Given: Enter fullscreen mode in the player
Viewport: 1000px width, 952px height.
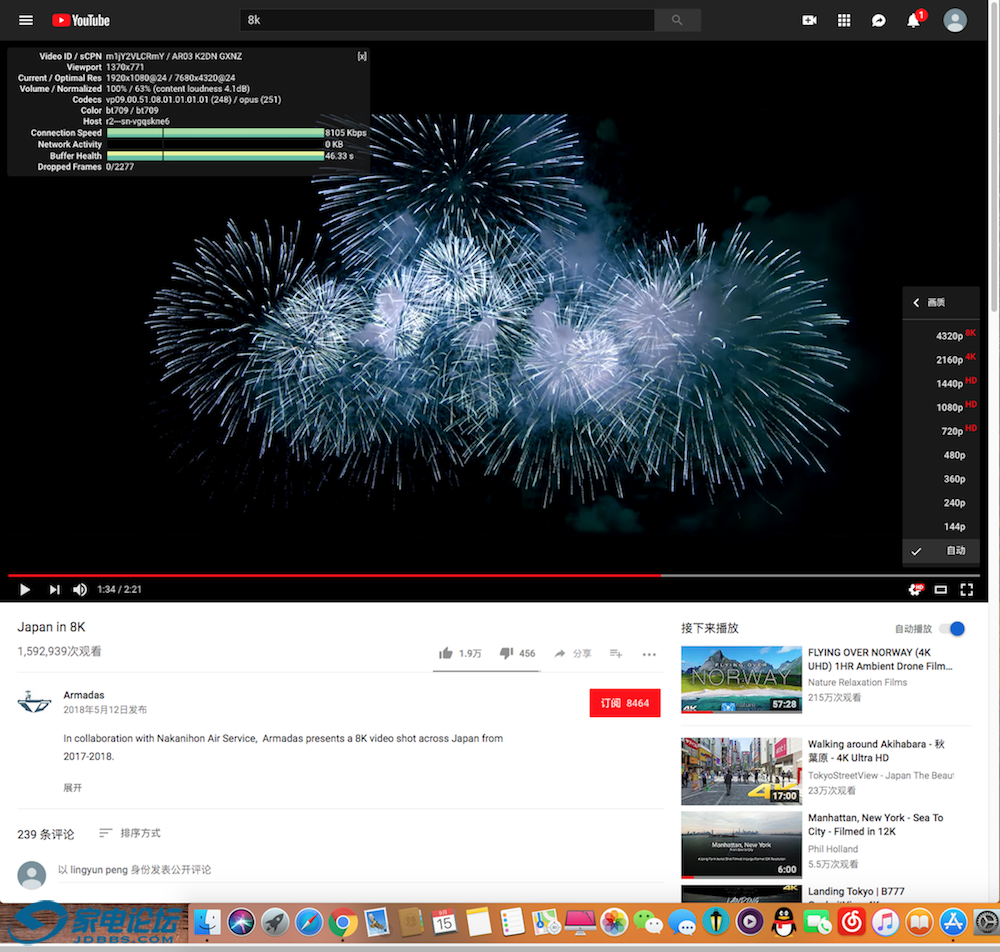Looking at the screenshot, I should [x=967, y=590].
